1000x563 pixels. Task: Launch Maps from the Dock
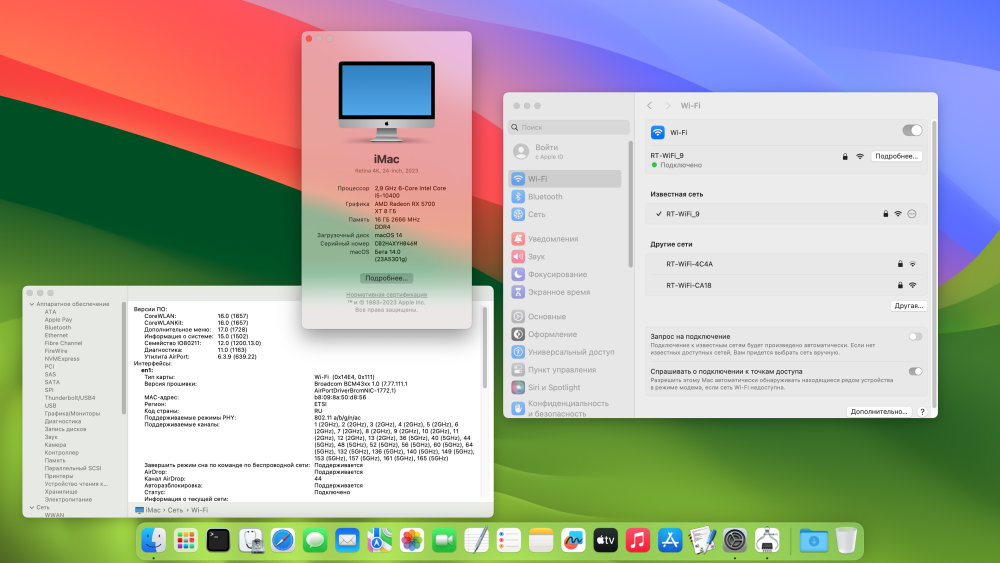click(x=379, y=541)
